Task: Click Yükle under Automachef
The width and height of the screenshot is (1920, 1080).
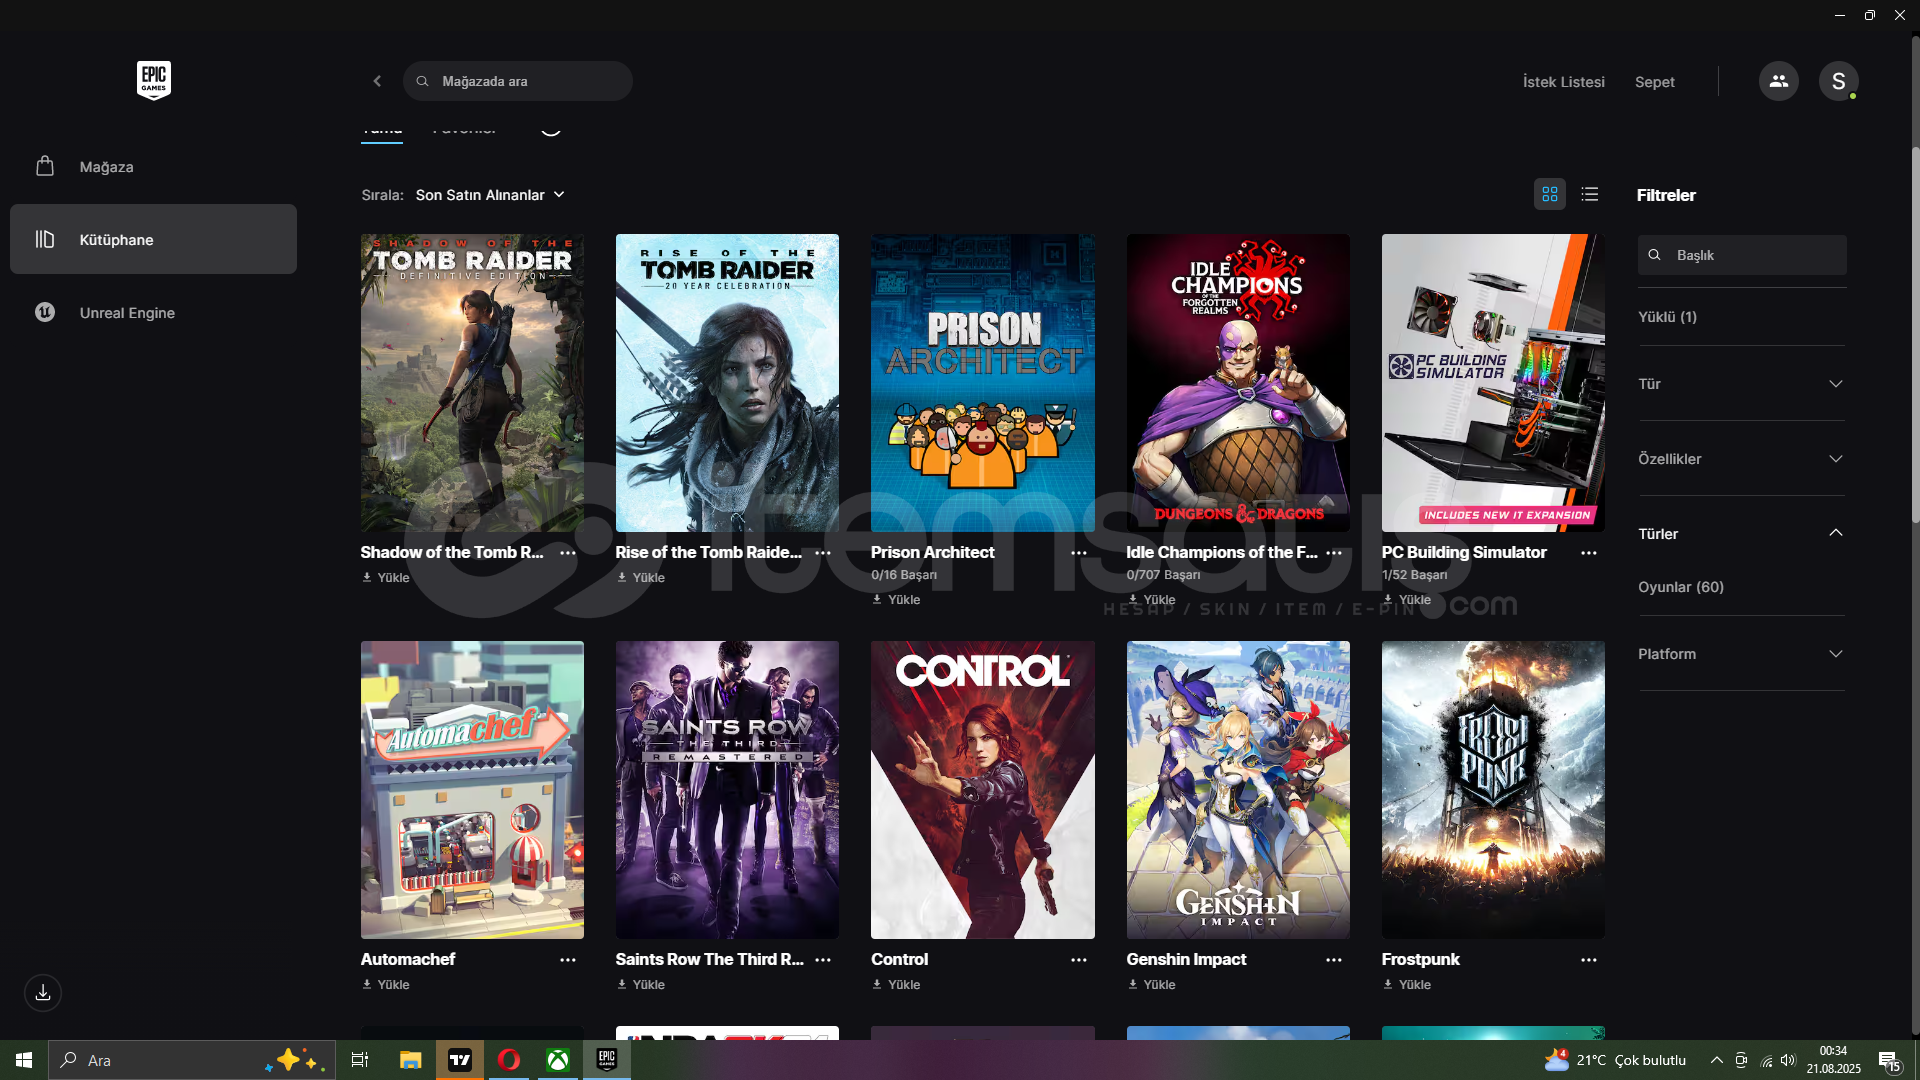Action: click(386, 985)
